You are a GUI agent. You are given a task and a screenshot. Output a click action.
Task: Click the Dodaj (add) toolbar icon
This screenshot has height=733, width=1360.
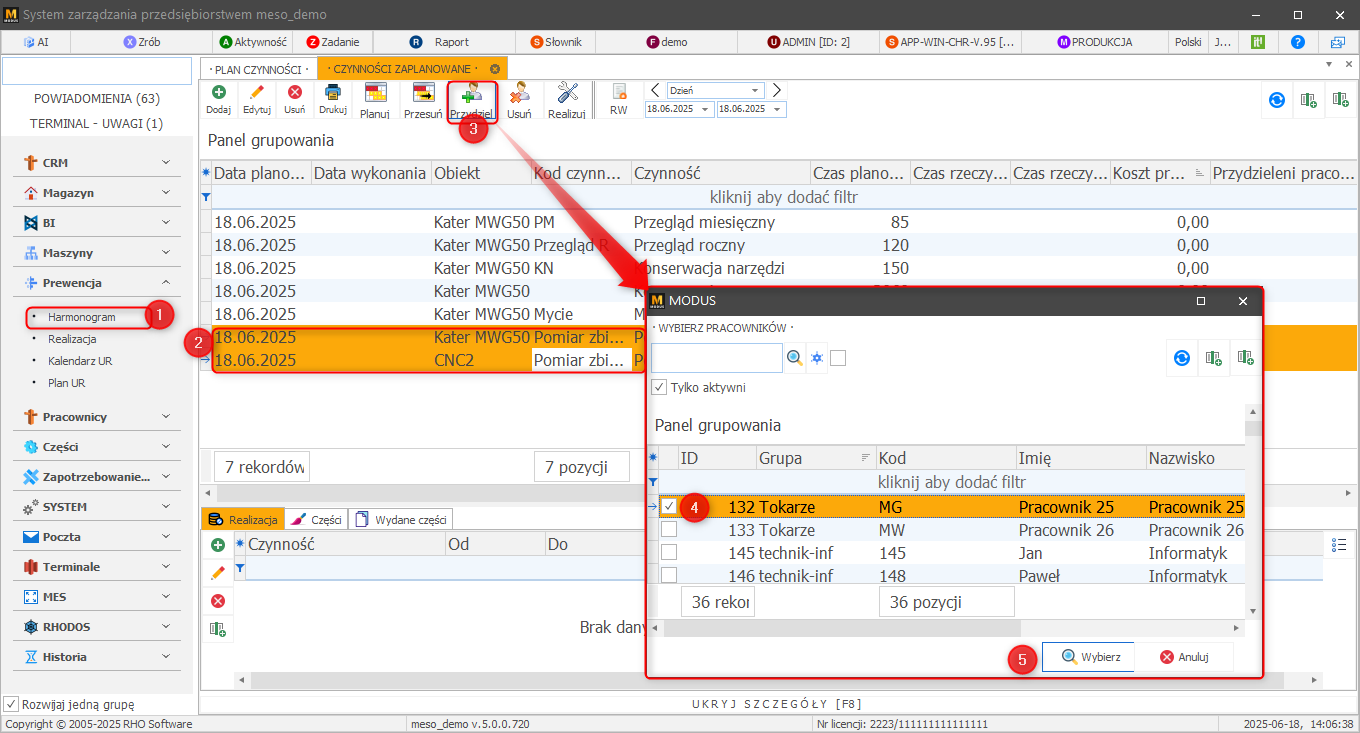coord(218,93)
